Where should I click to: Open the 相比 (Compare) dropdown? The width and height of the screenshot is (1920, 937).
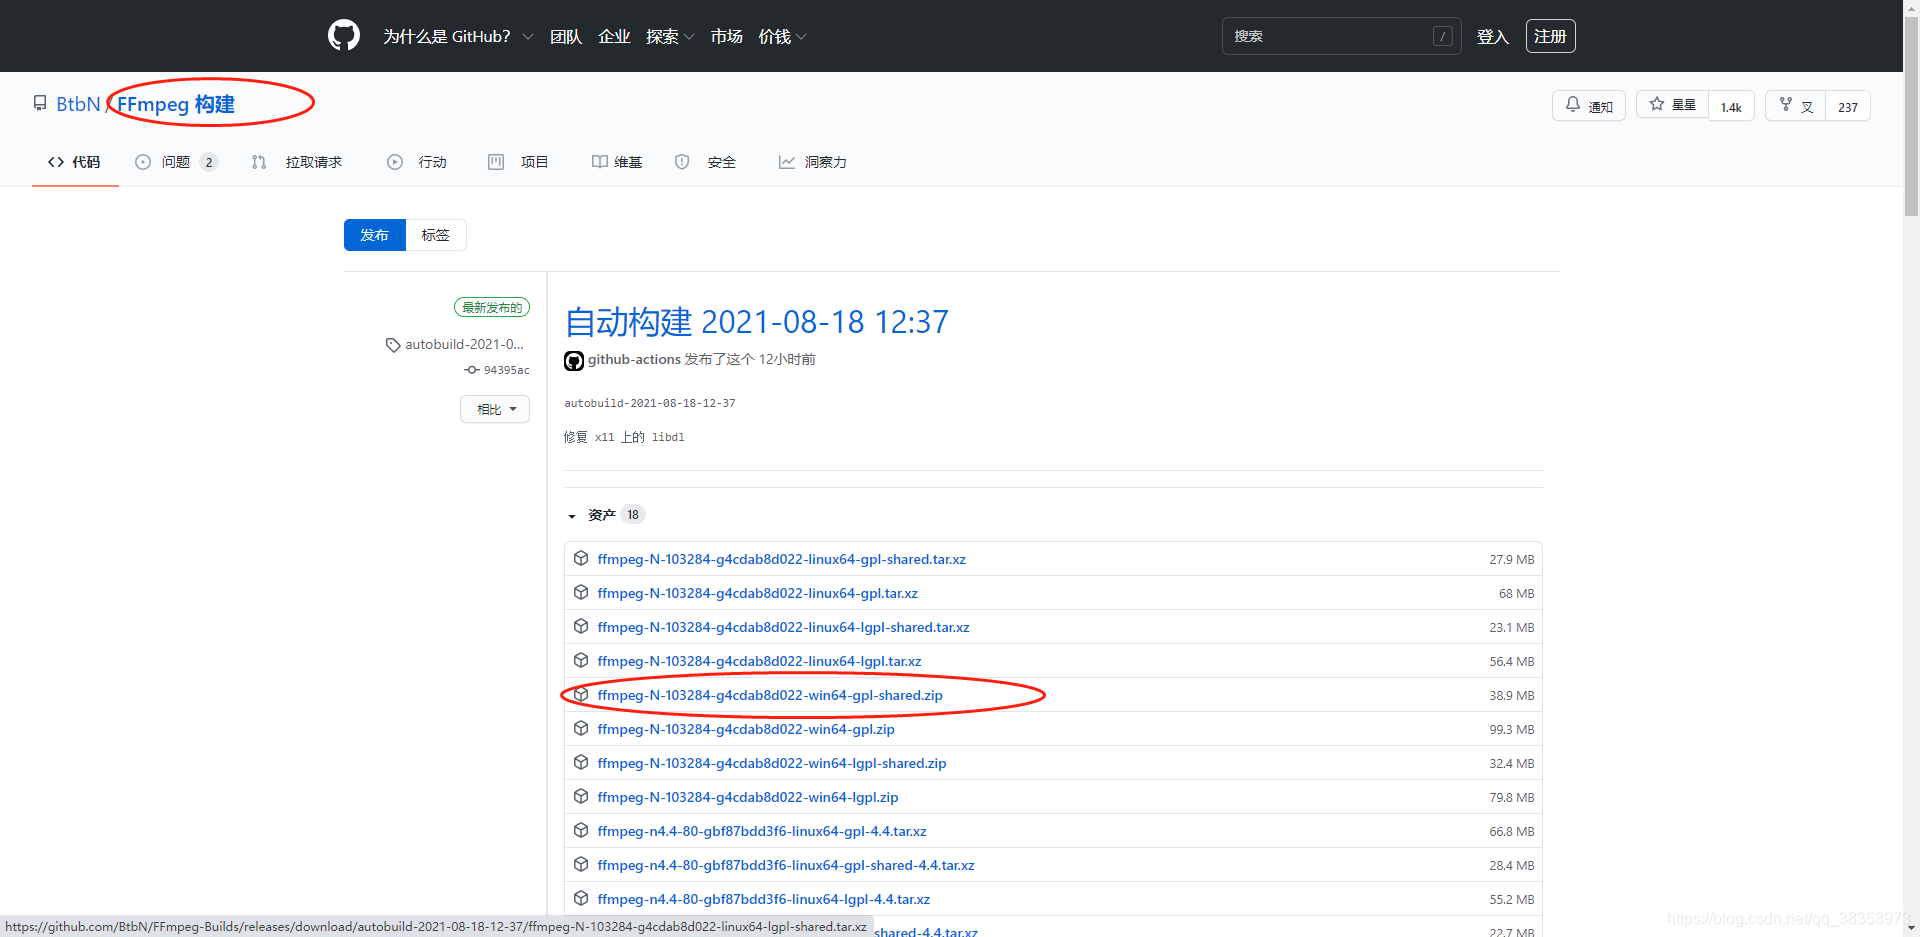point(495,409)
